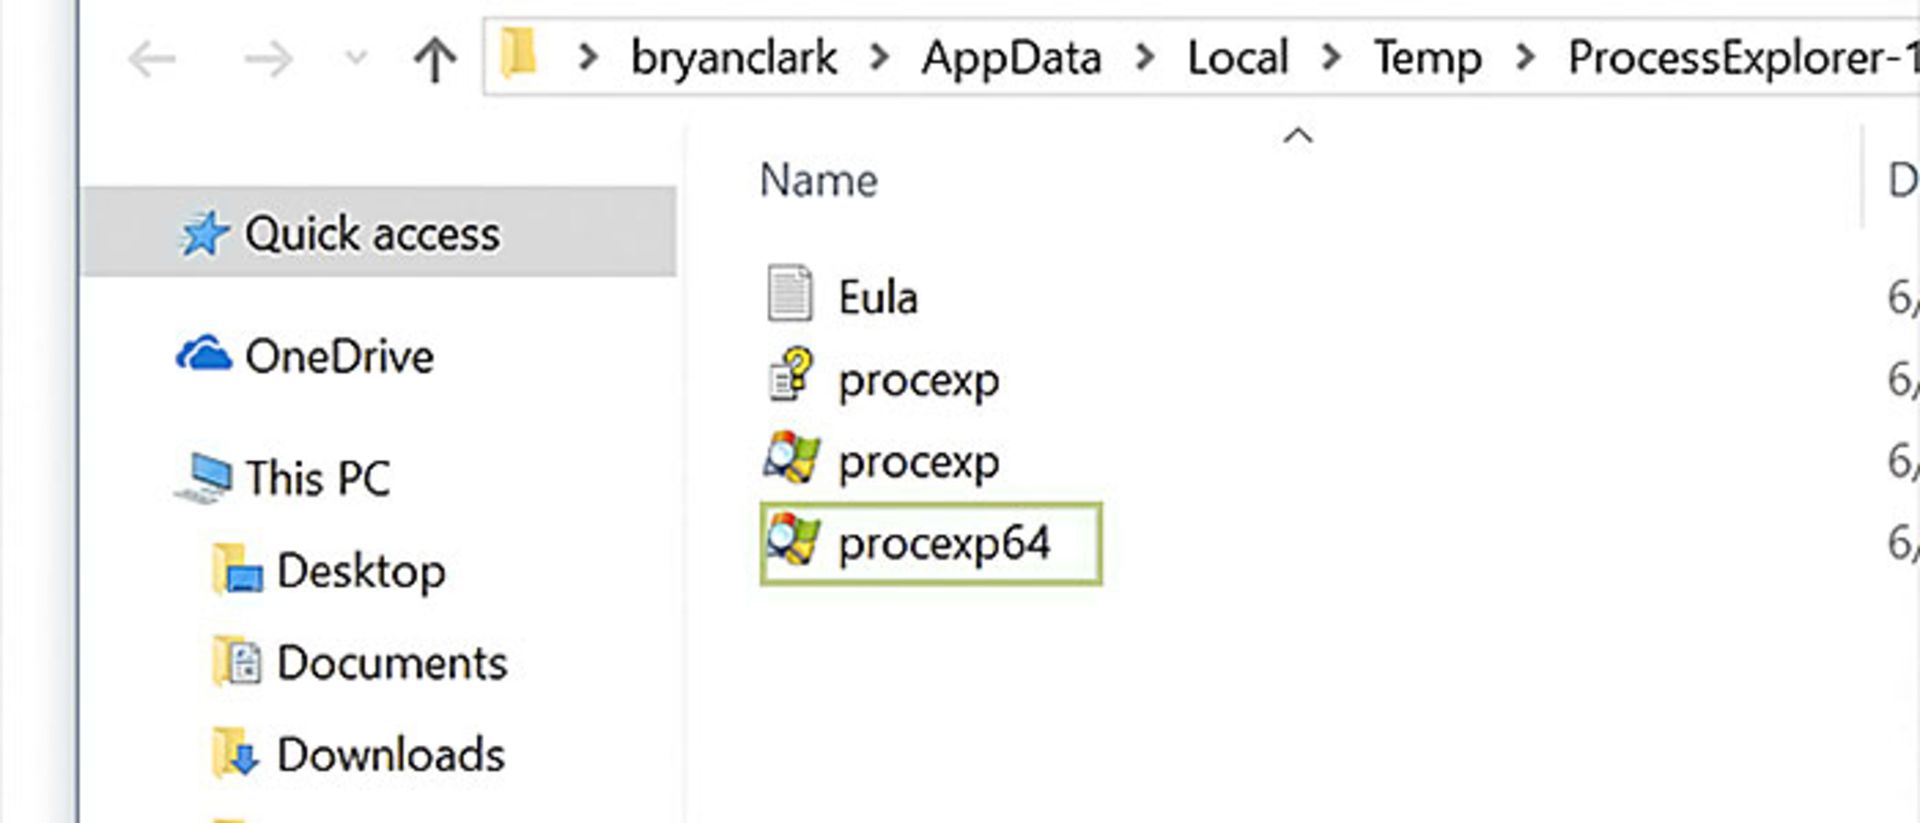Open the recent locations dropdown arrow
Viewport: 1920px width, 823px height.
coord(356,58)
